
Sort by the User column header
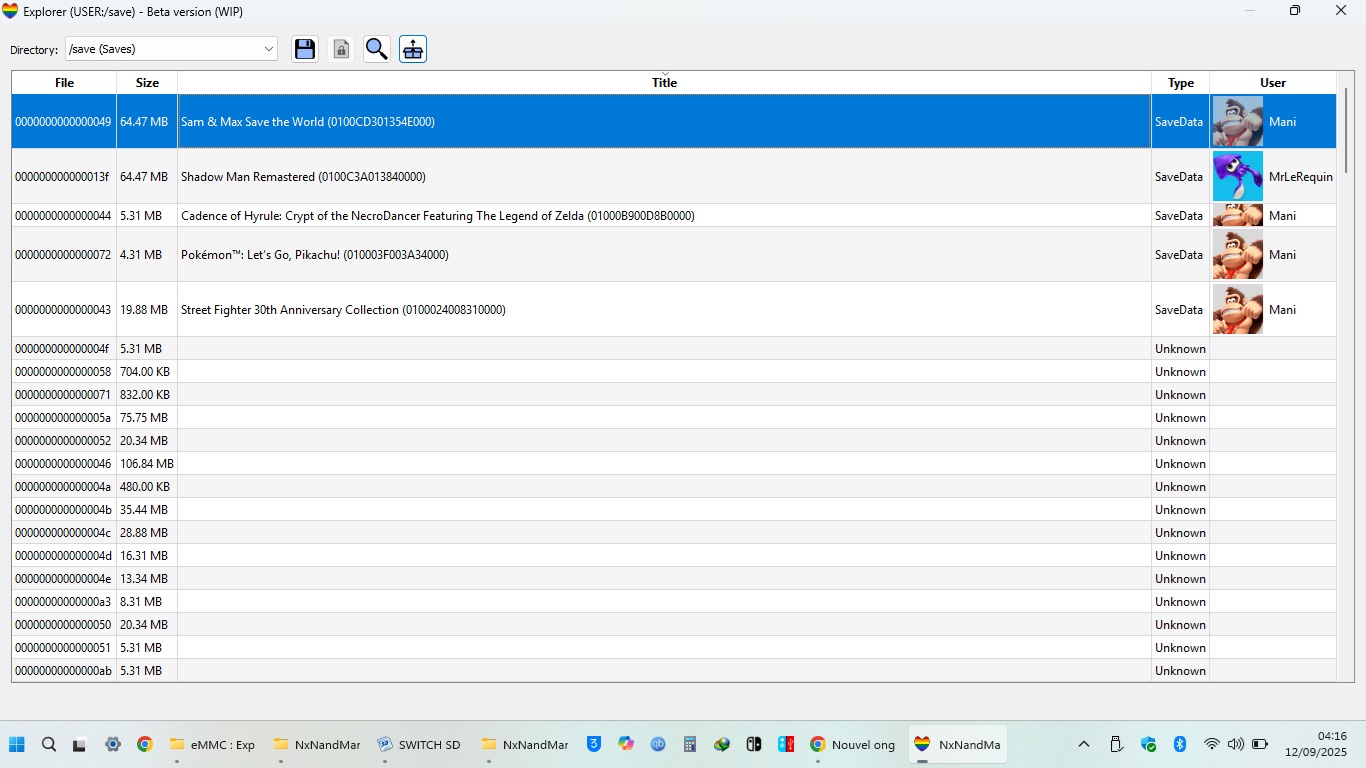tap(1273, 83)
